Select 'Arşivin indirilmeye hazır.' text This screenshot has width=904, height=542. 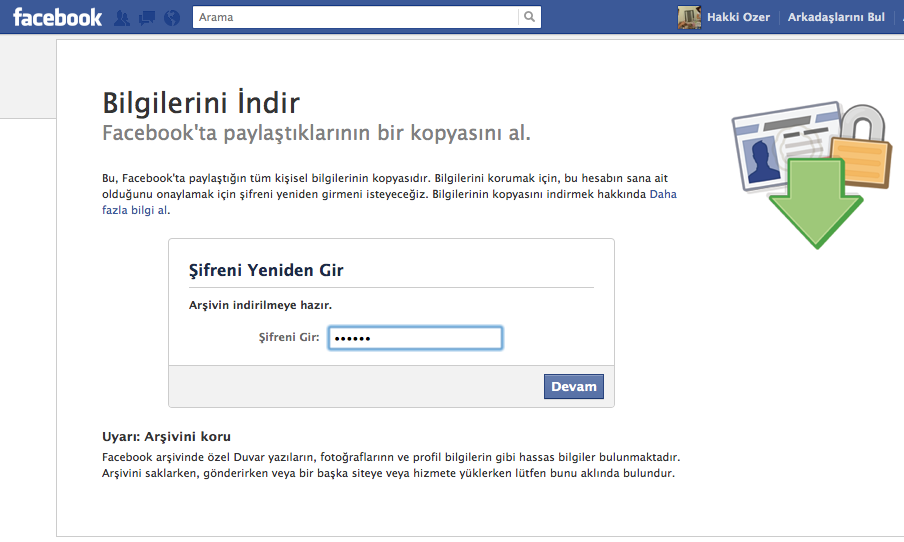260,305
